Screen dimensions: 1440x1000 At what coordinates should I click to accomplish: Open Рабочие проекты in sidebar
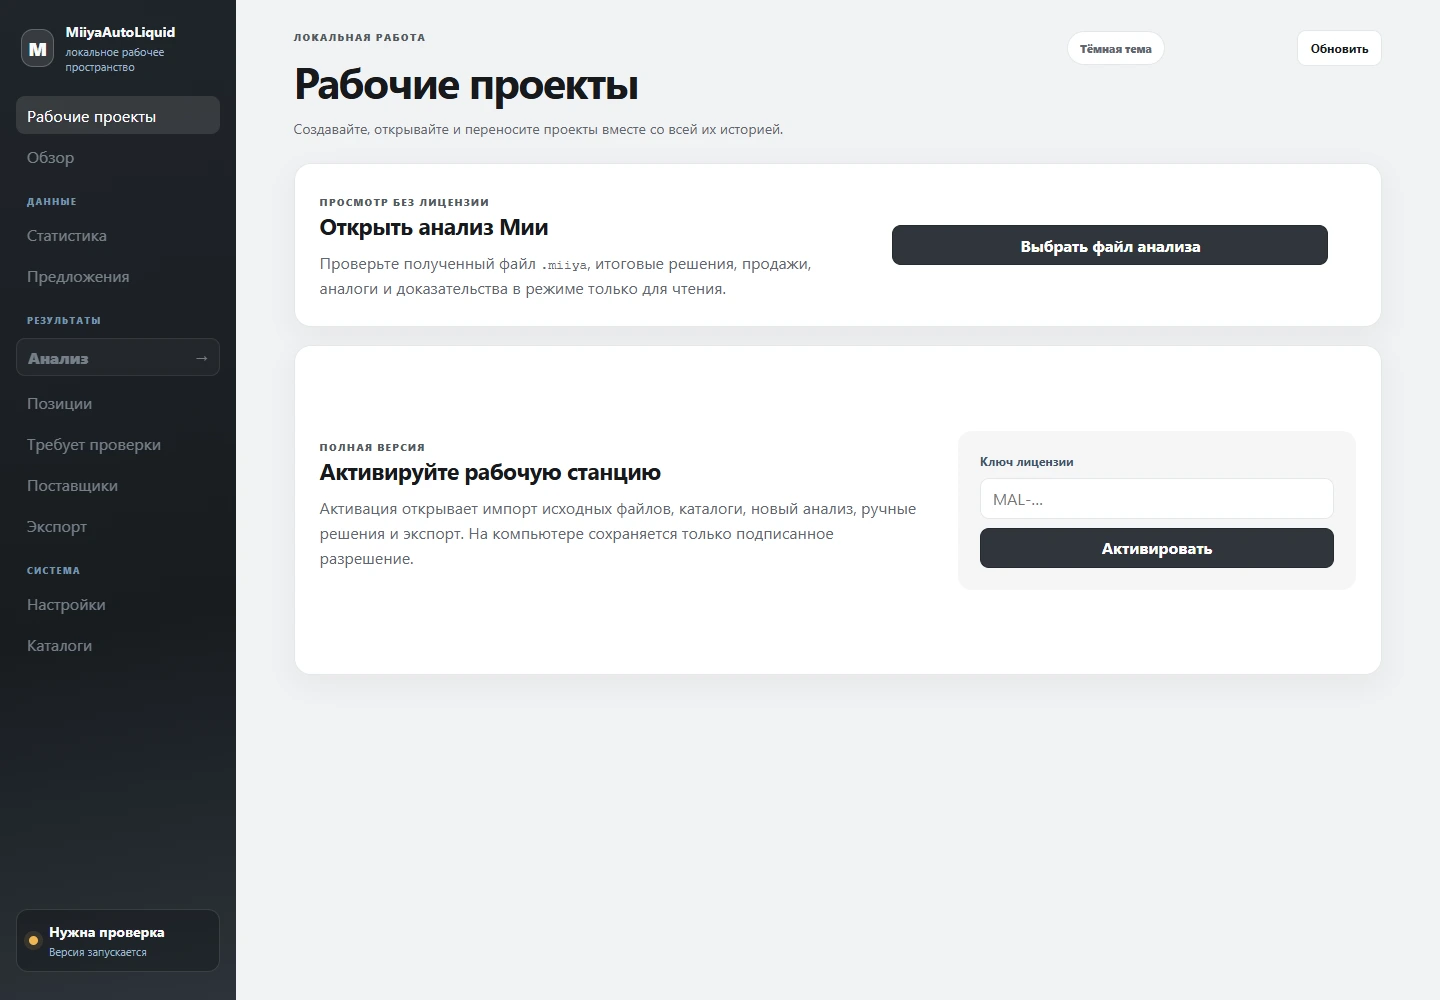click(118, 116)
